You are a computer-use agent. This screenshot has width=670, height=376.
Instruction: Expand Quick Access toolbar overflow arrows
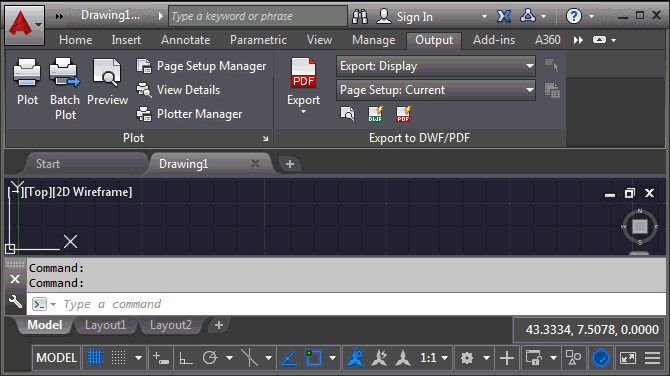(x=59, y=16)
